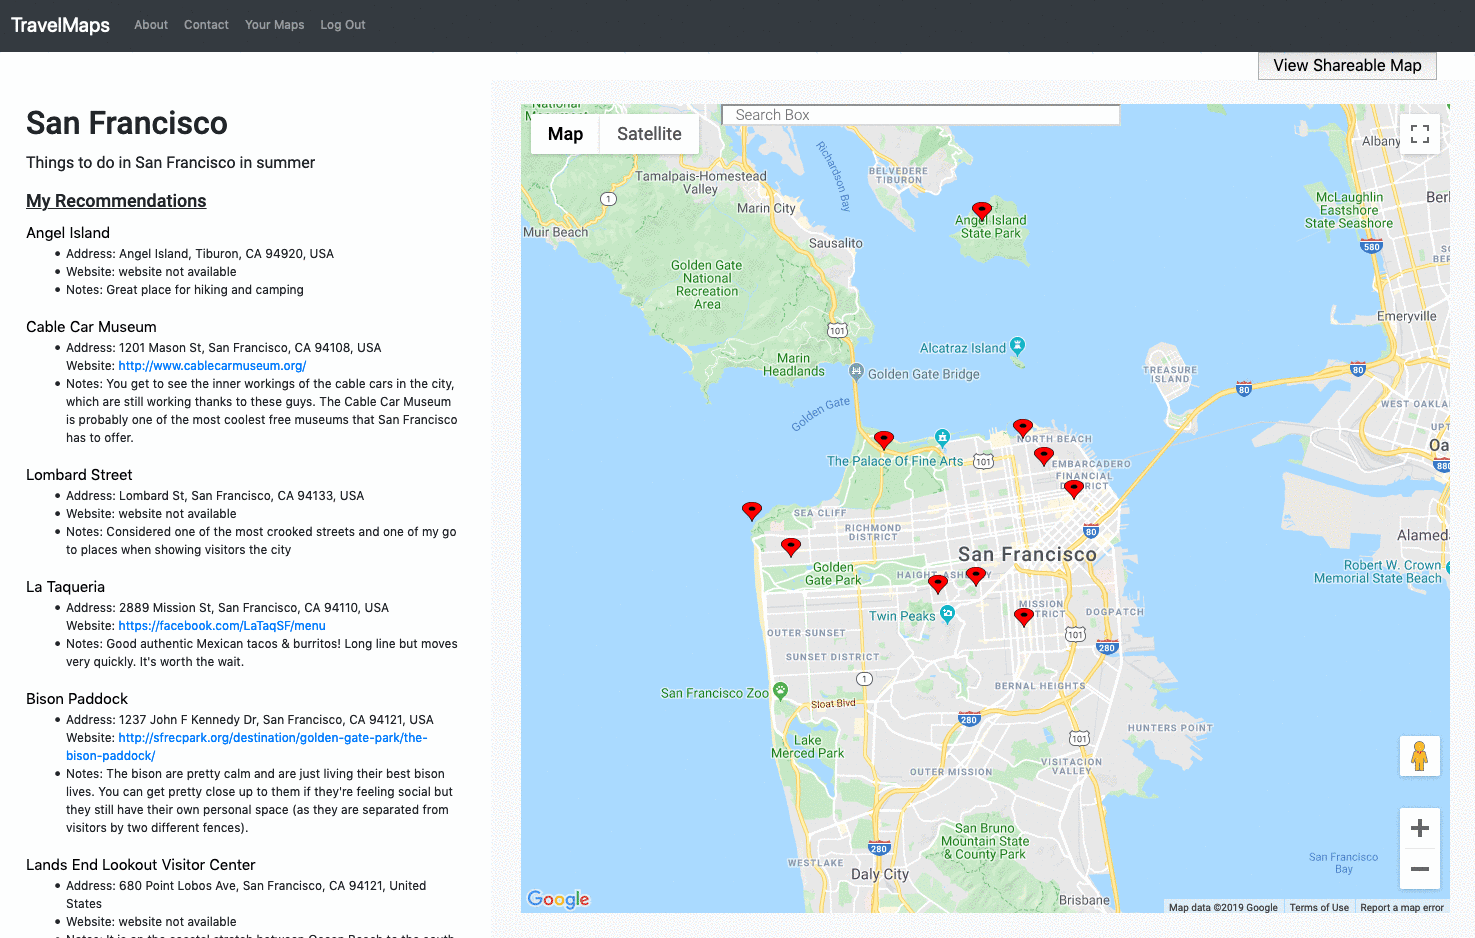The height and width of the screenshot is (938, 1475).
Task: Click Report a map error
Action: tap(1402, 908)
